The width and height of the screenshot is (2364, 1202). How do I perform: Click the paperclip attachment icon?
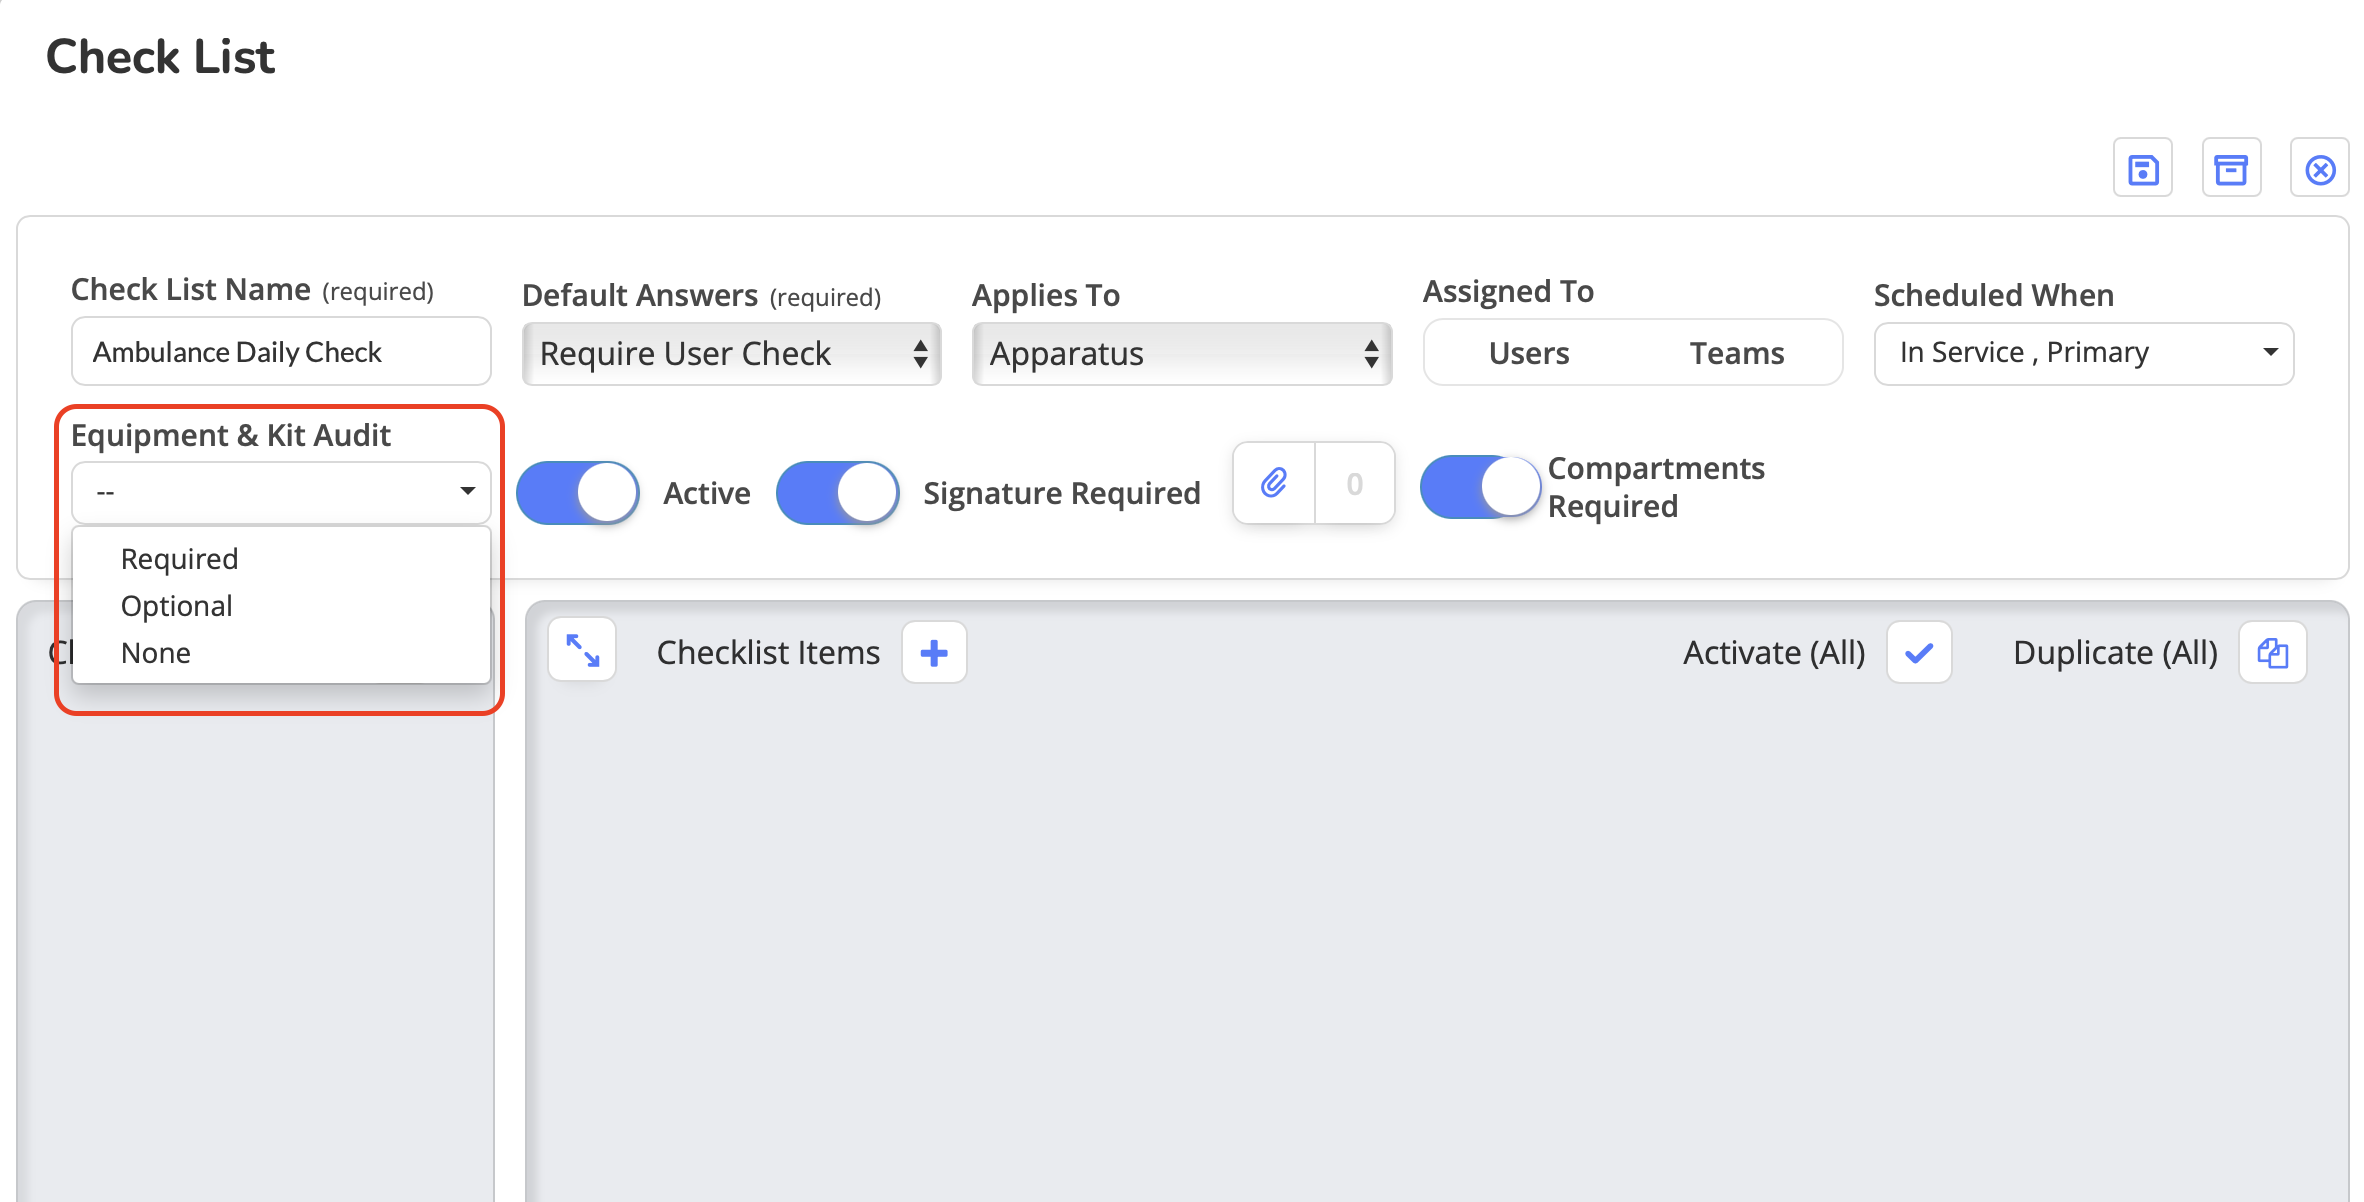coord(1273,484)
